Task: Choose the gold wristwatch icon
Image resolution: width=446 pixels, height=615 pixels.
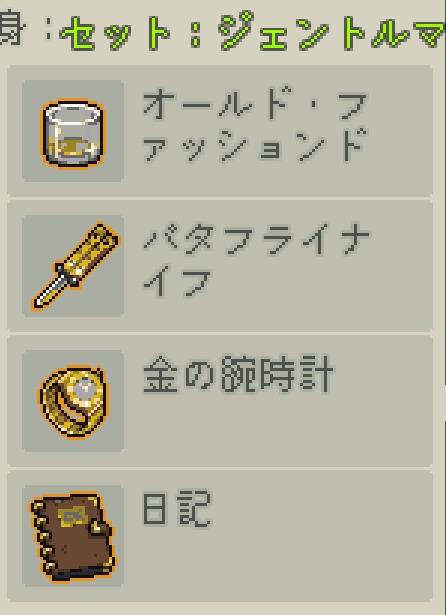Action: click(73, 402)
